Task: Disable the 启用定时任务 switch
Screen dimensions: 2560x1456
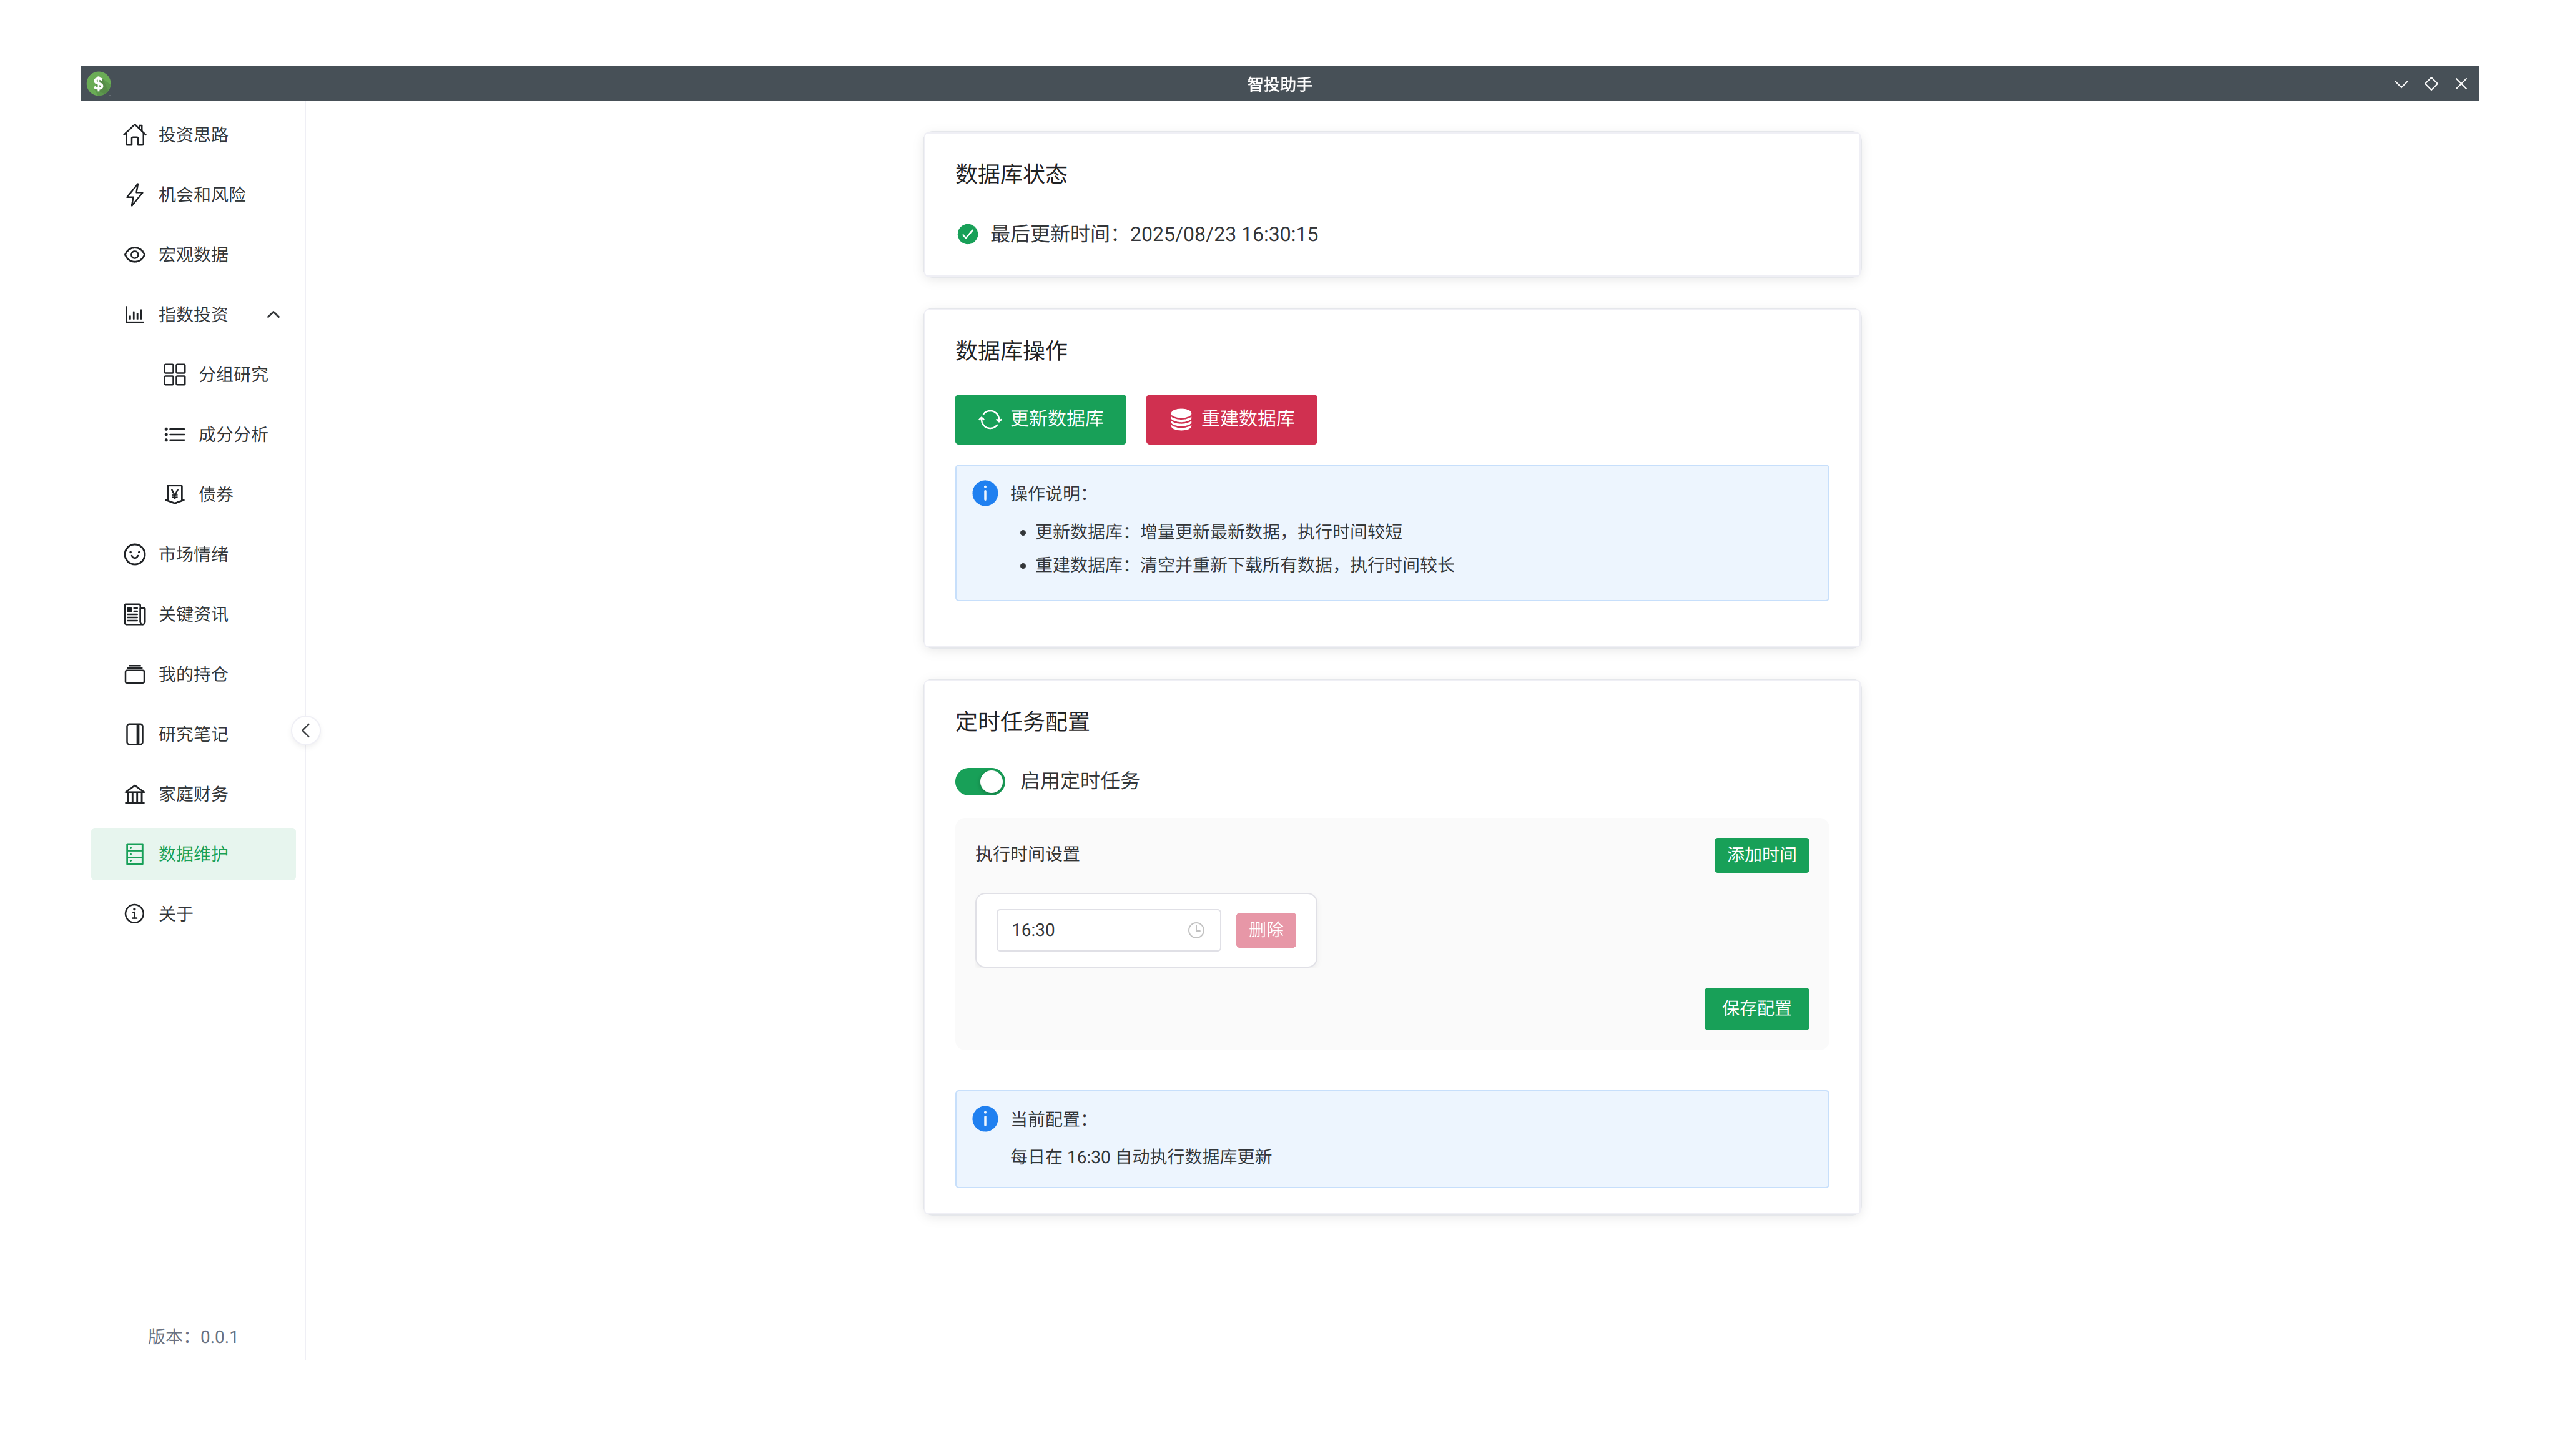Action: (979, 781)
